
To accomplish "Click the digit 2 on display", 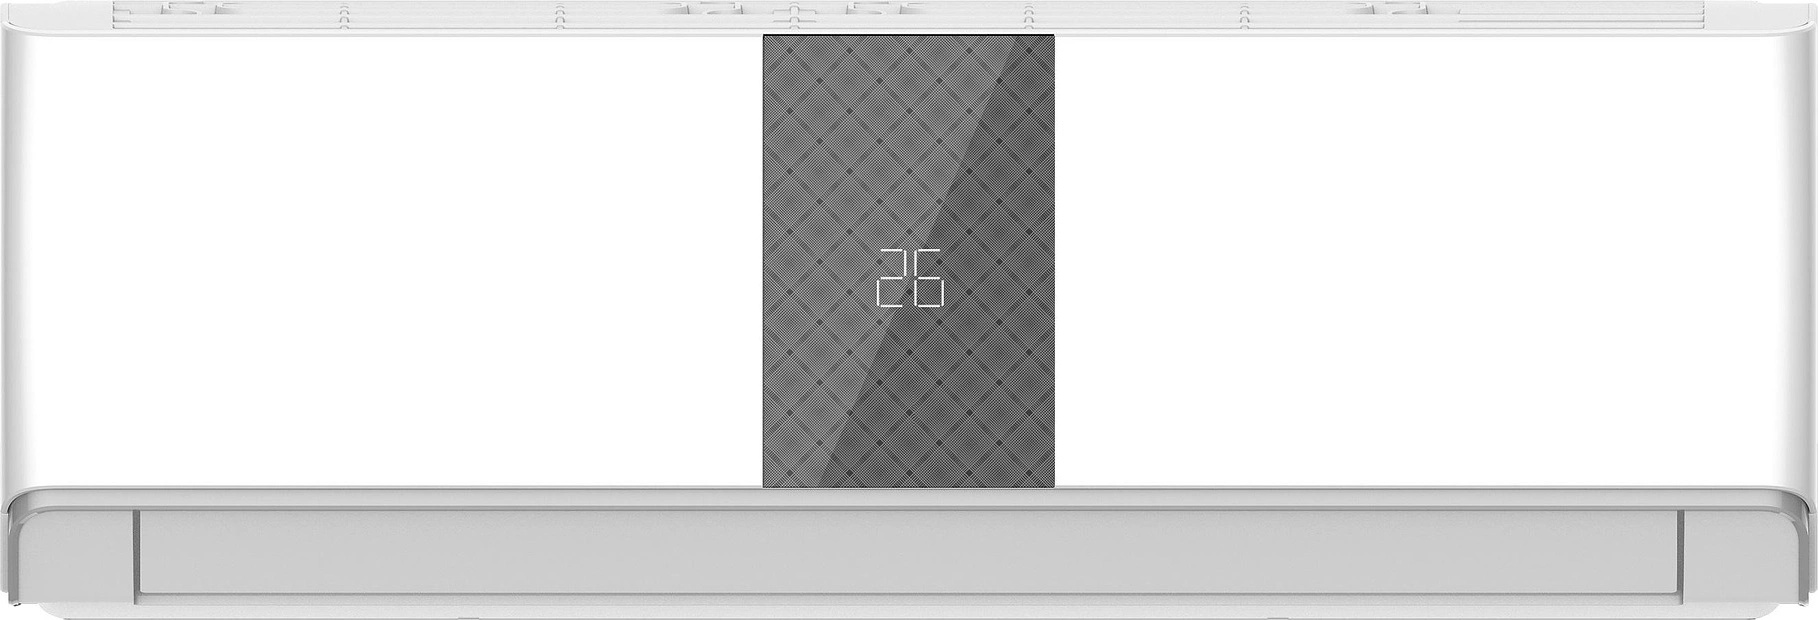I will pos(892,277).
